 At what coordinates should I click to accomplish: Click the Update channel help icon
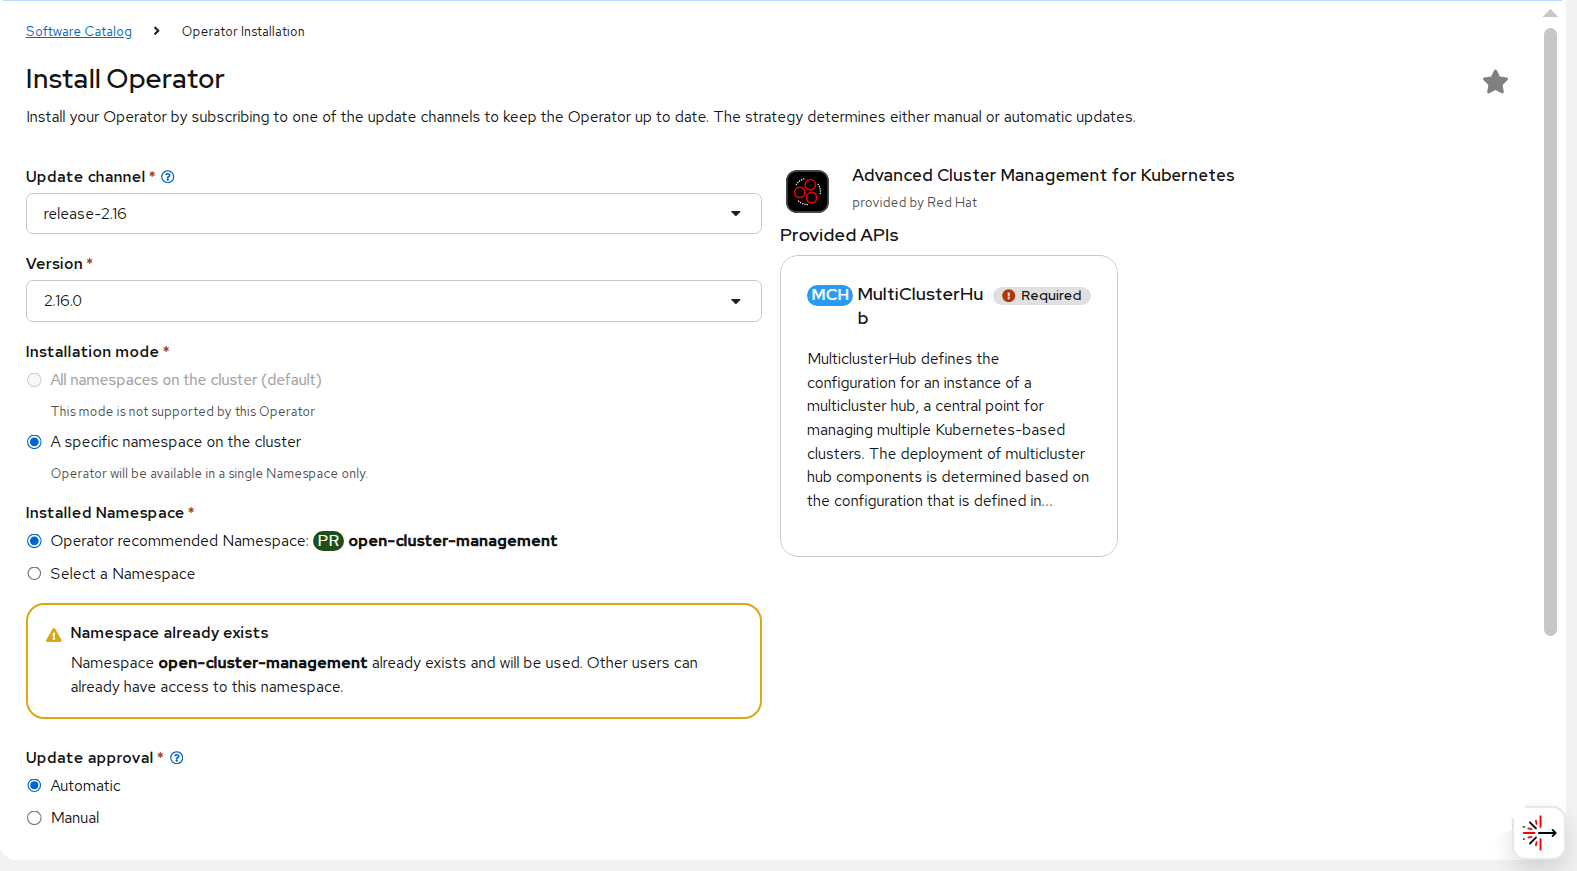pos(168,177)
